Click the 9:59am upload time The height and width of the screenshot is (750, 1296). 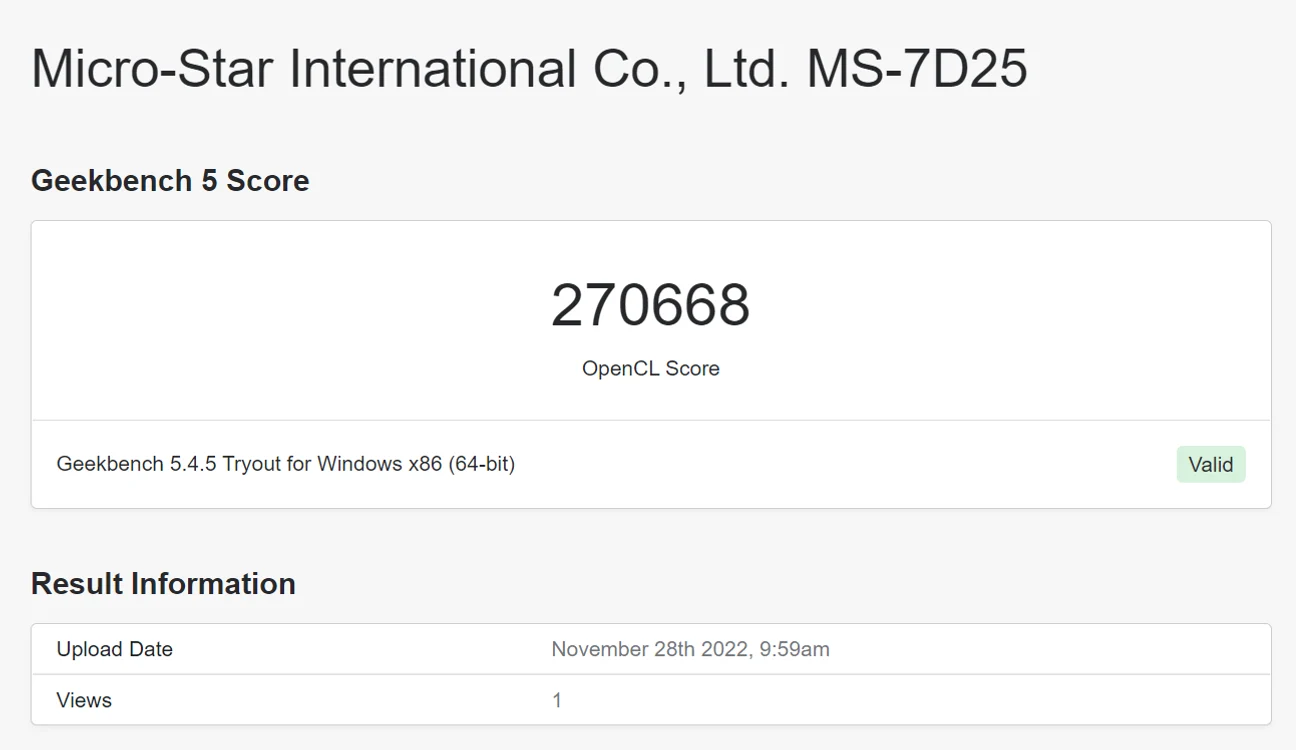(795, 650)
